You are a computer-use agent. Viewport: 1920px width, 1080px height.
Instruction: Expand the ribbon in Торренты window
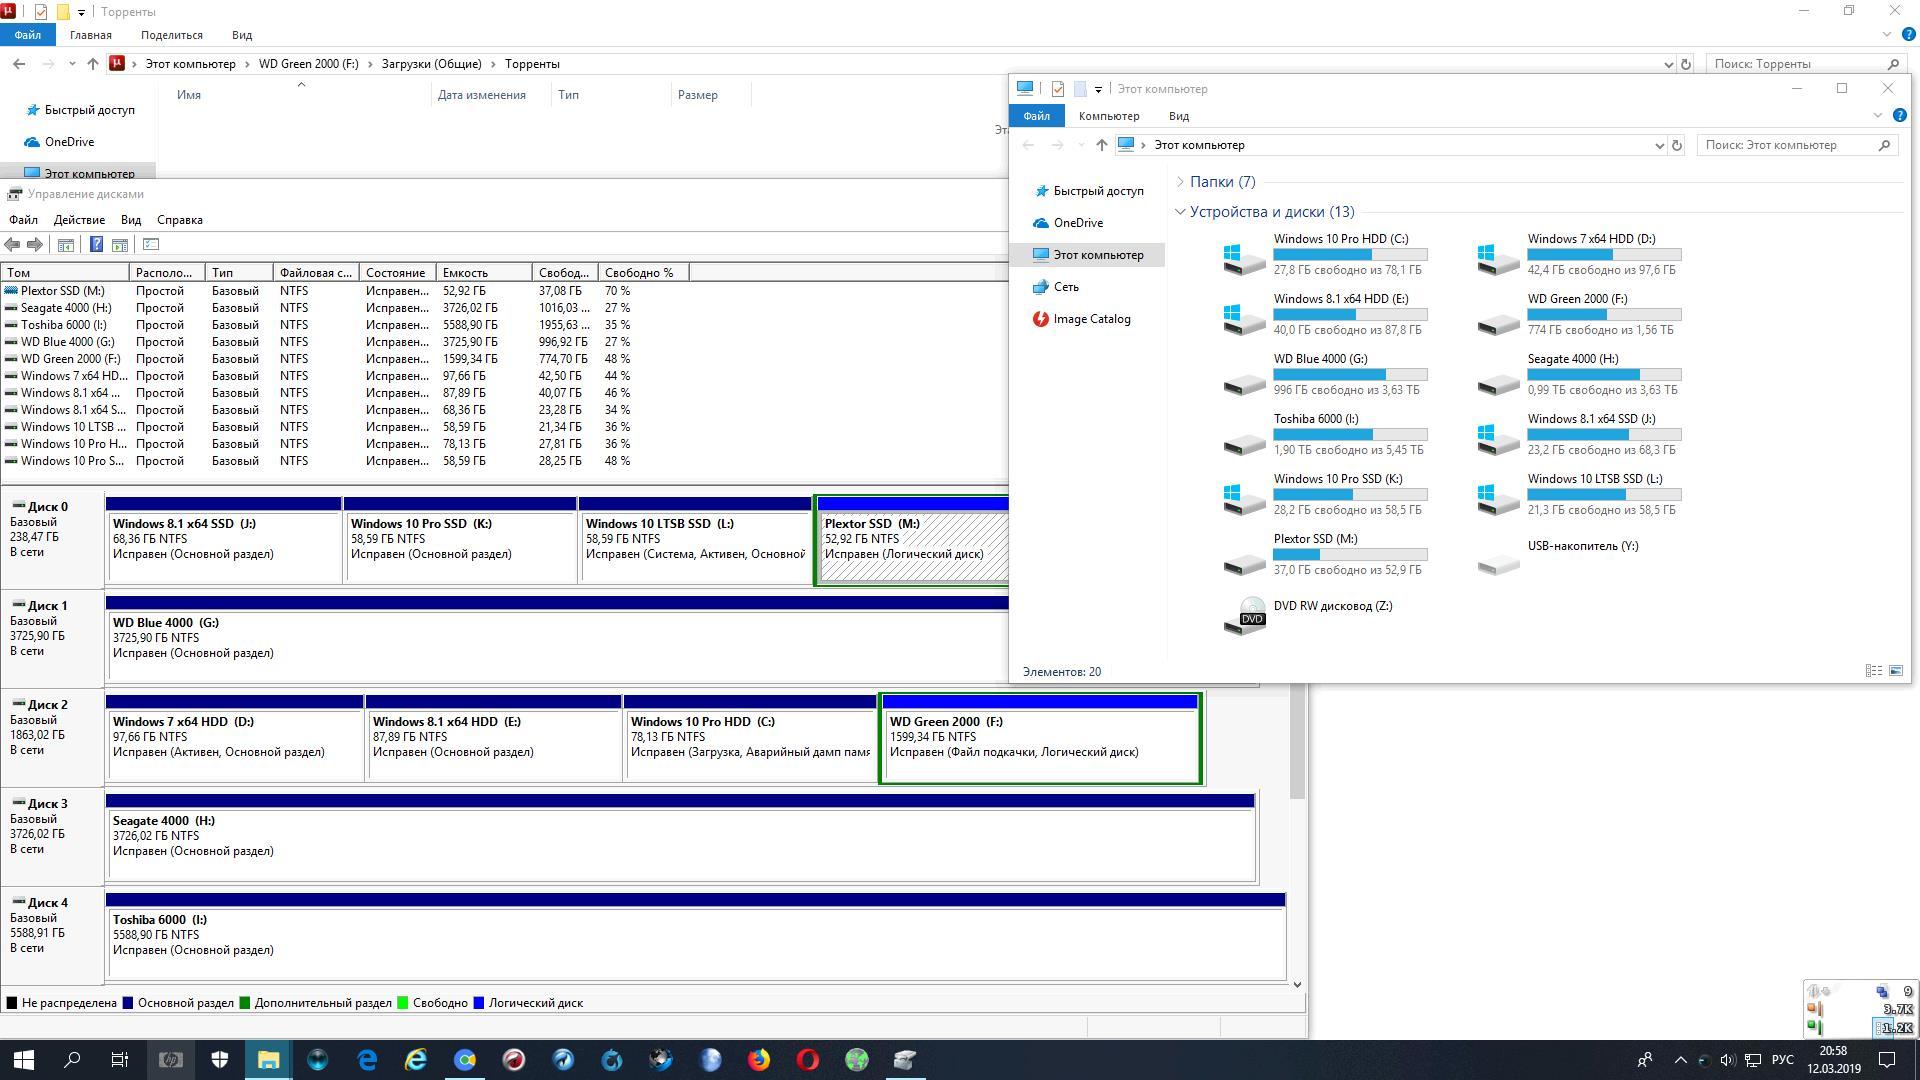[x=1886, y=35]
